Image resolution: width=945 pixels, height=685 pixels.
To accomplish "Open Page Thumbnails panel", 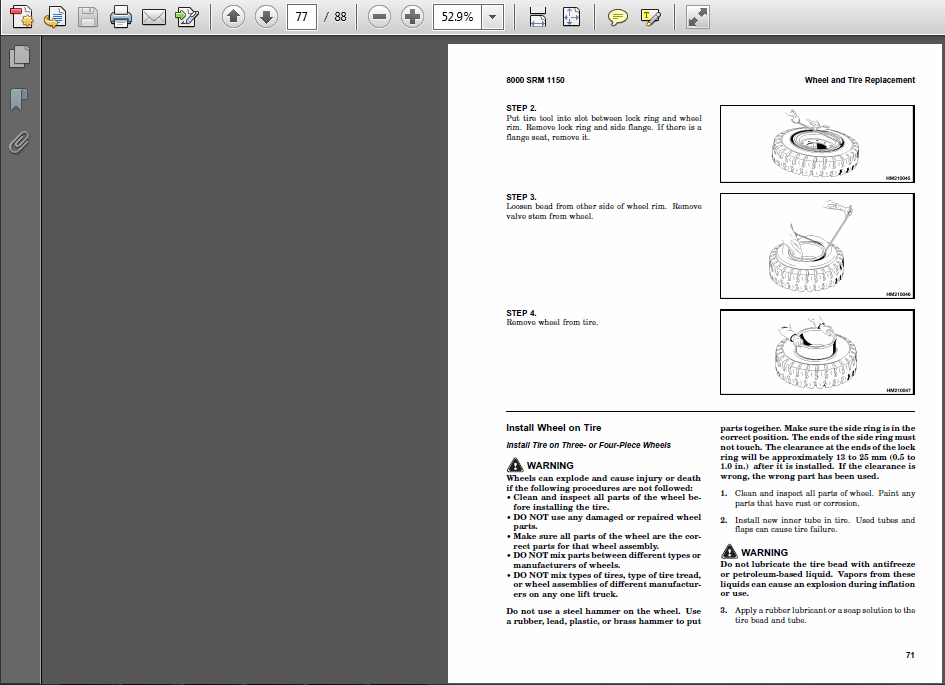I will coord(19,57).
